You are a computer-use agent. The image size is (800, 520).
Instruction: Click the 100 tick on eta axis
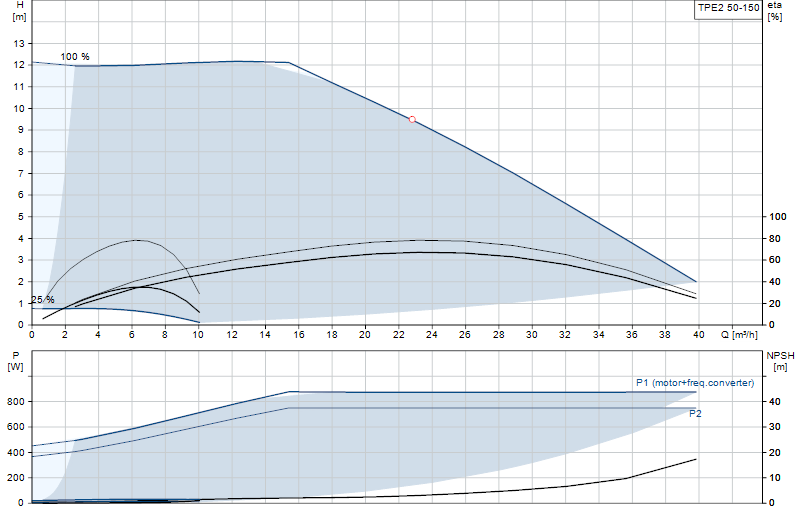(778, 216)
